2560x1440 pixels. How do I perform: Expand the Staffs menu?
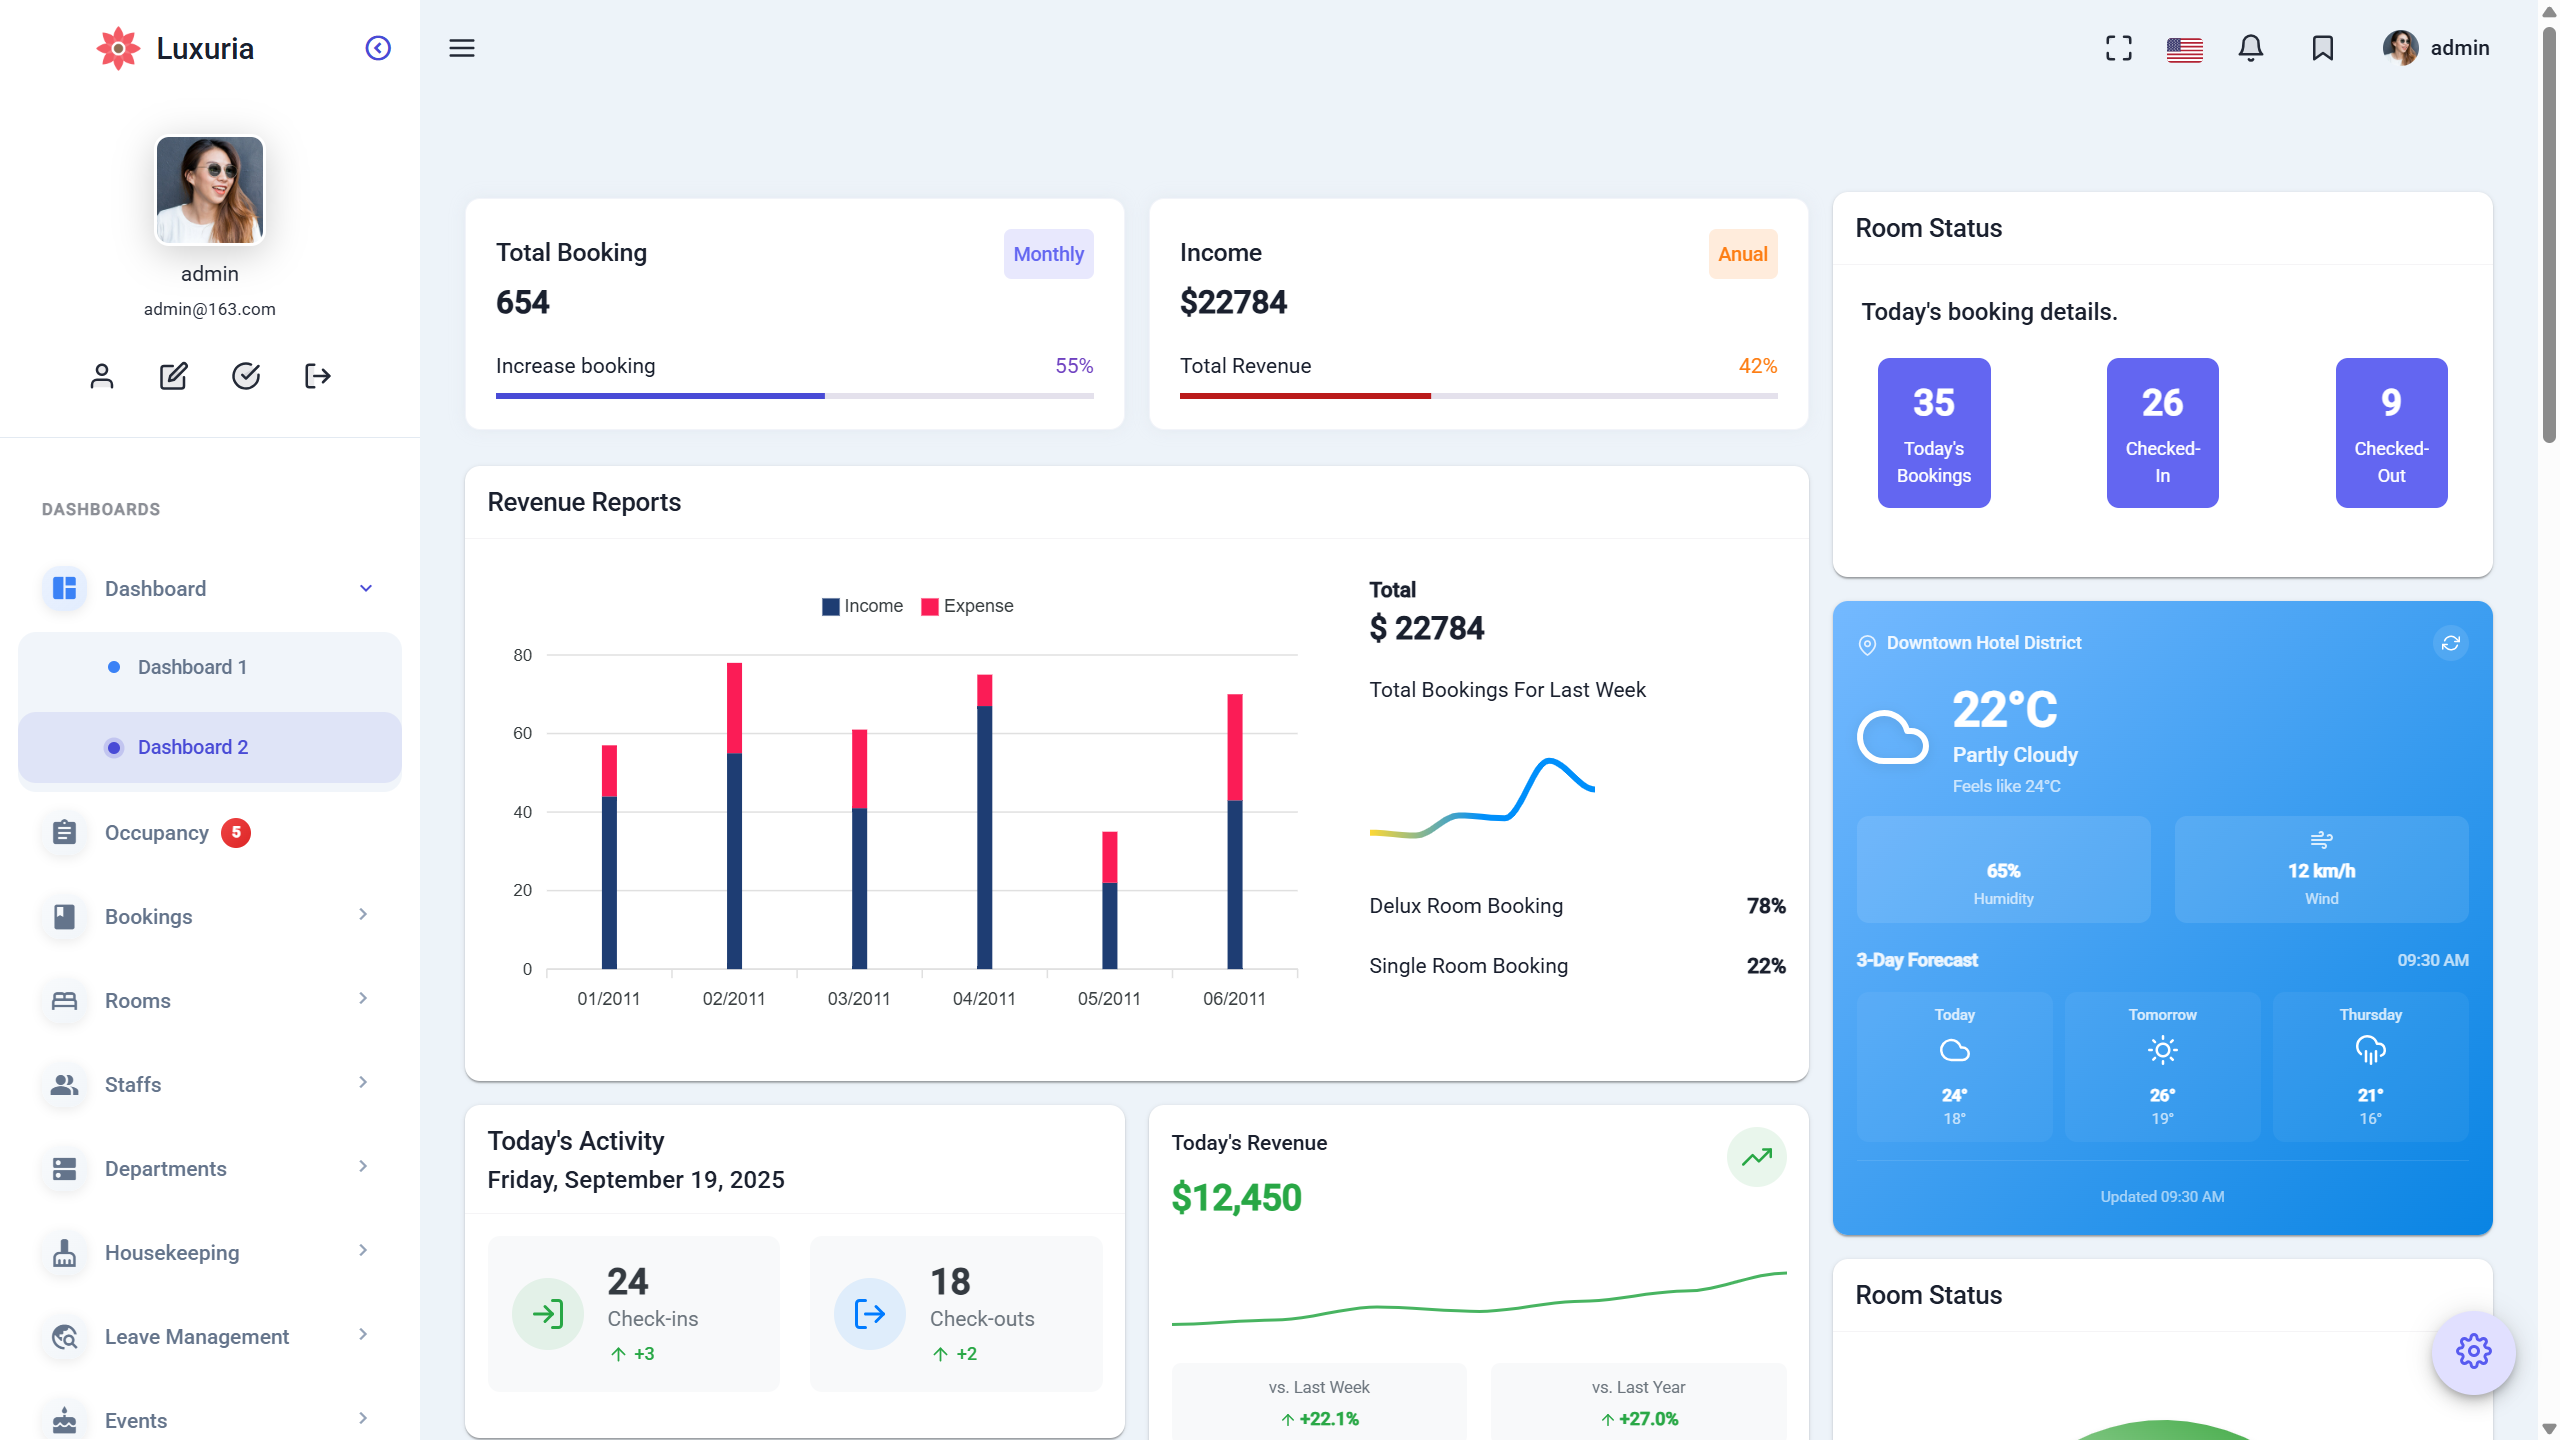coord(210,1084)
